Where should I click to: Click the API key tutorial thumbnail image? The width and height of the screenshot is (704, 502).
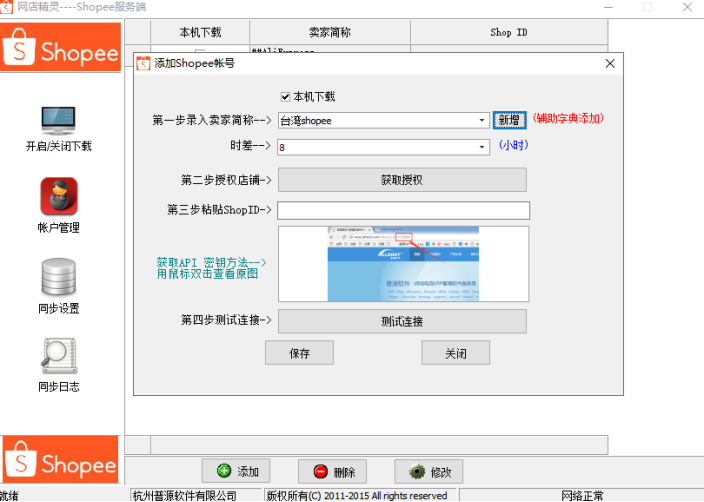pos(403,264)
